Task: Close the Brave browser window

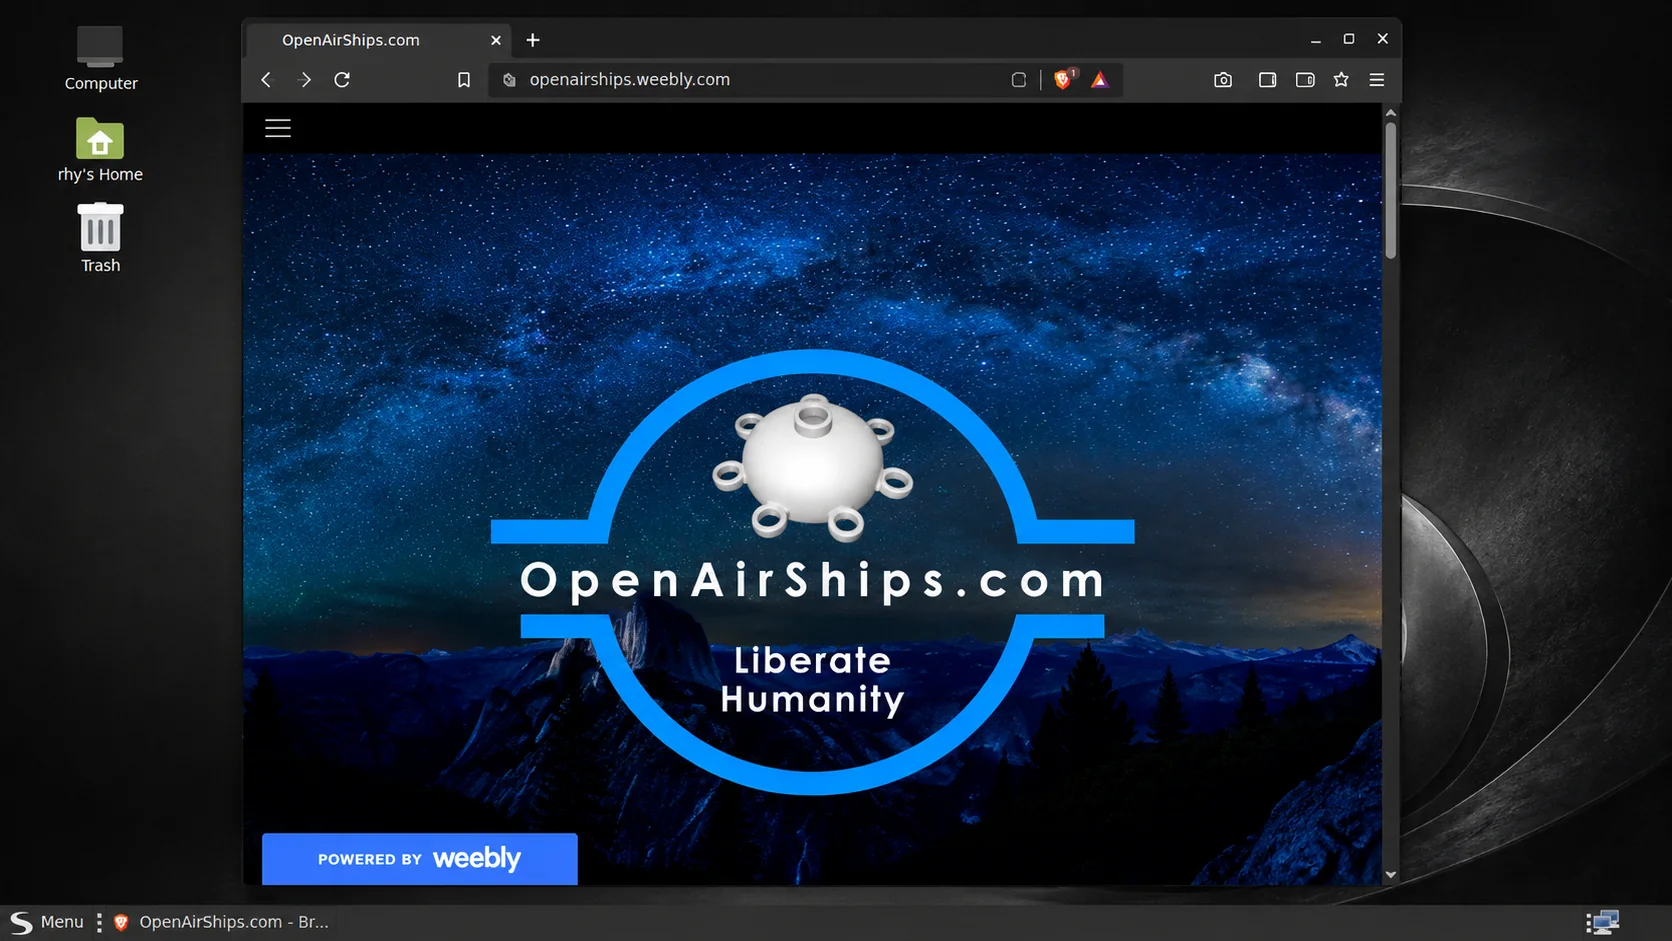Action: coord(1383,39)
